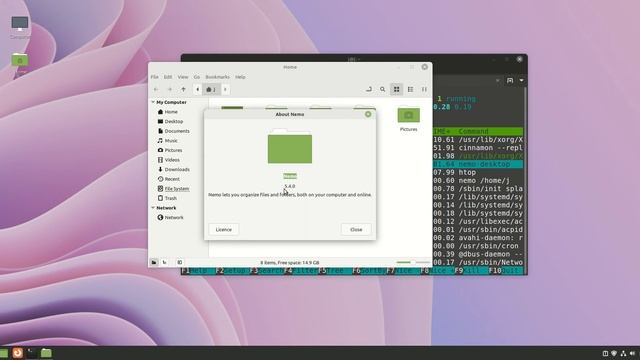Viewport: 640px width, 360px height.
Task: Select the /usr/sbin/cron process row
Action: point(478,246)
